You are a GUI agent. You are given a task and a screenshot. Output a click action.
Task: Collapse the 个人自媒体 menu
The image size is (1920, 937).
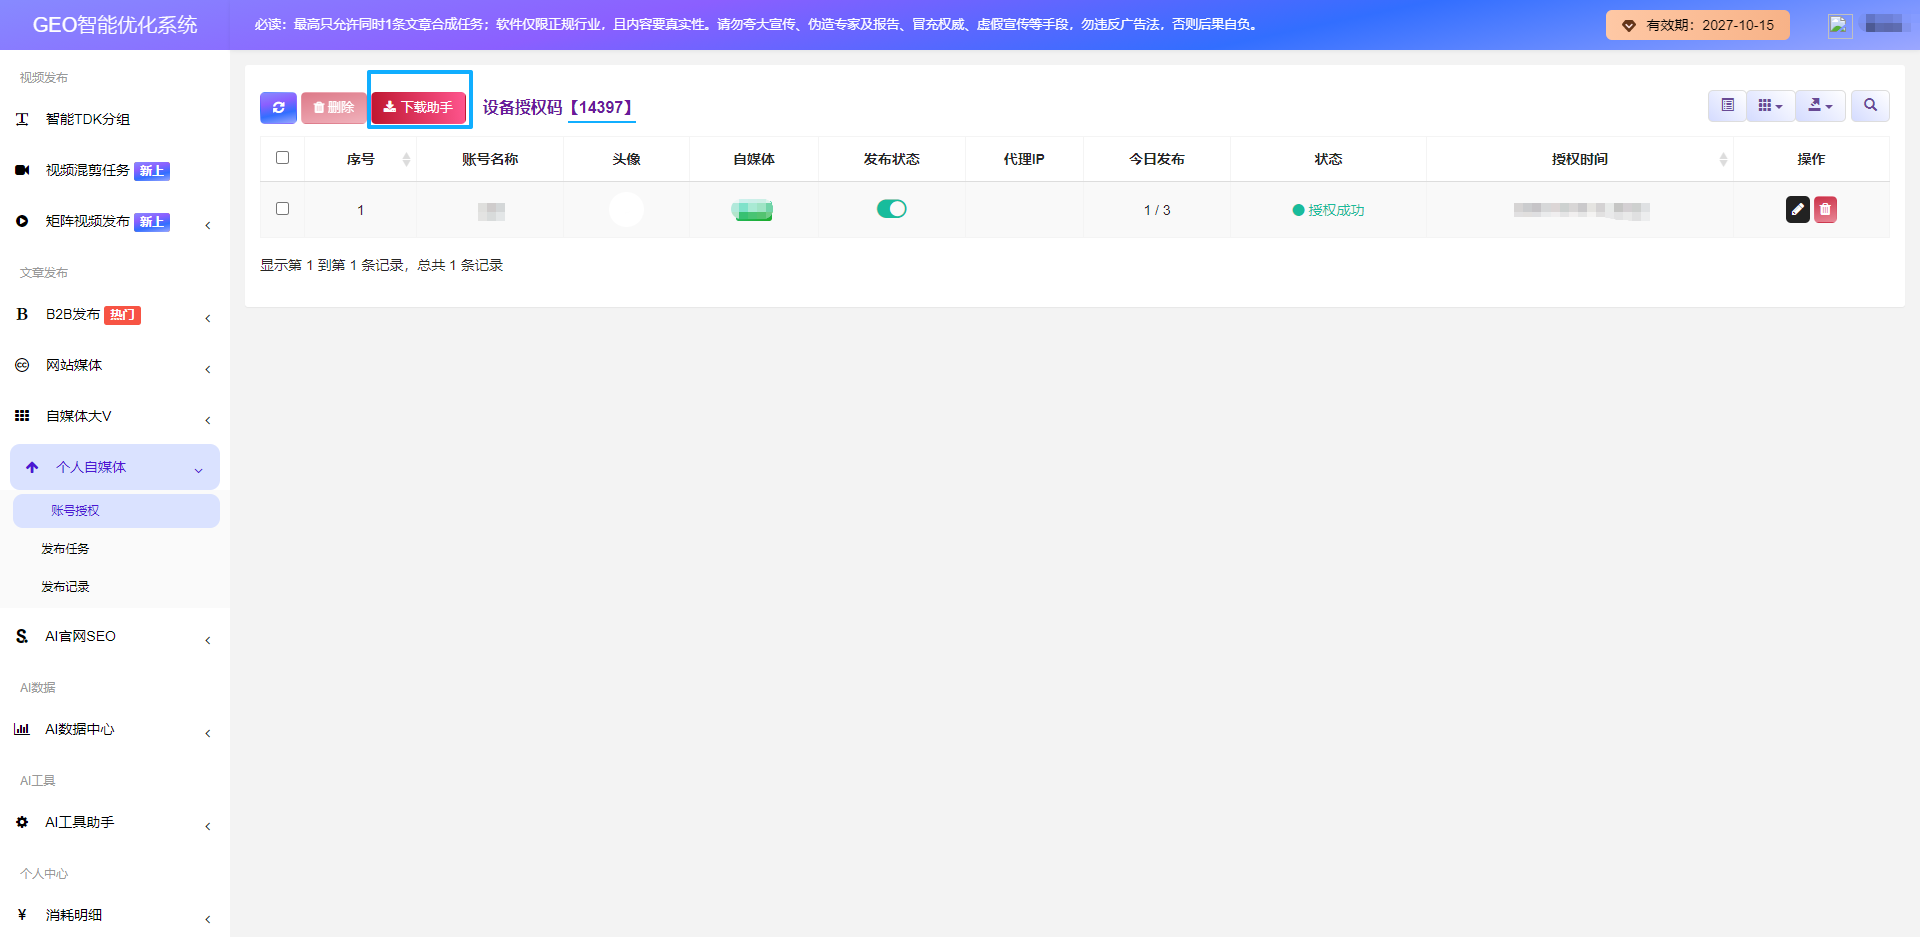click(x=115, y=467)
